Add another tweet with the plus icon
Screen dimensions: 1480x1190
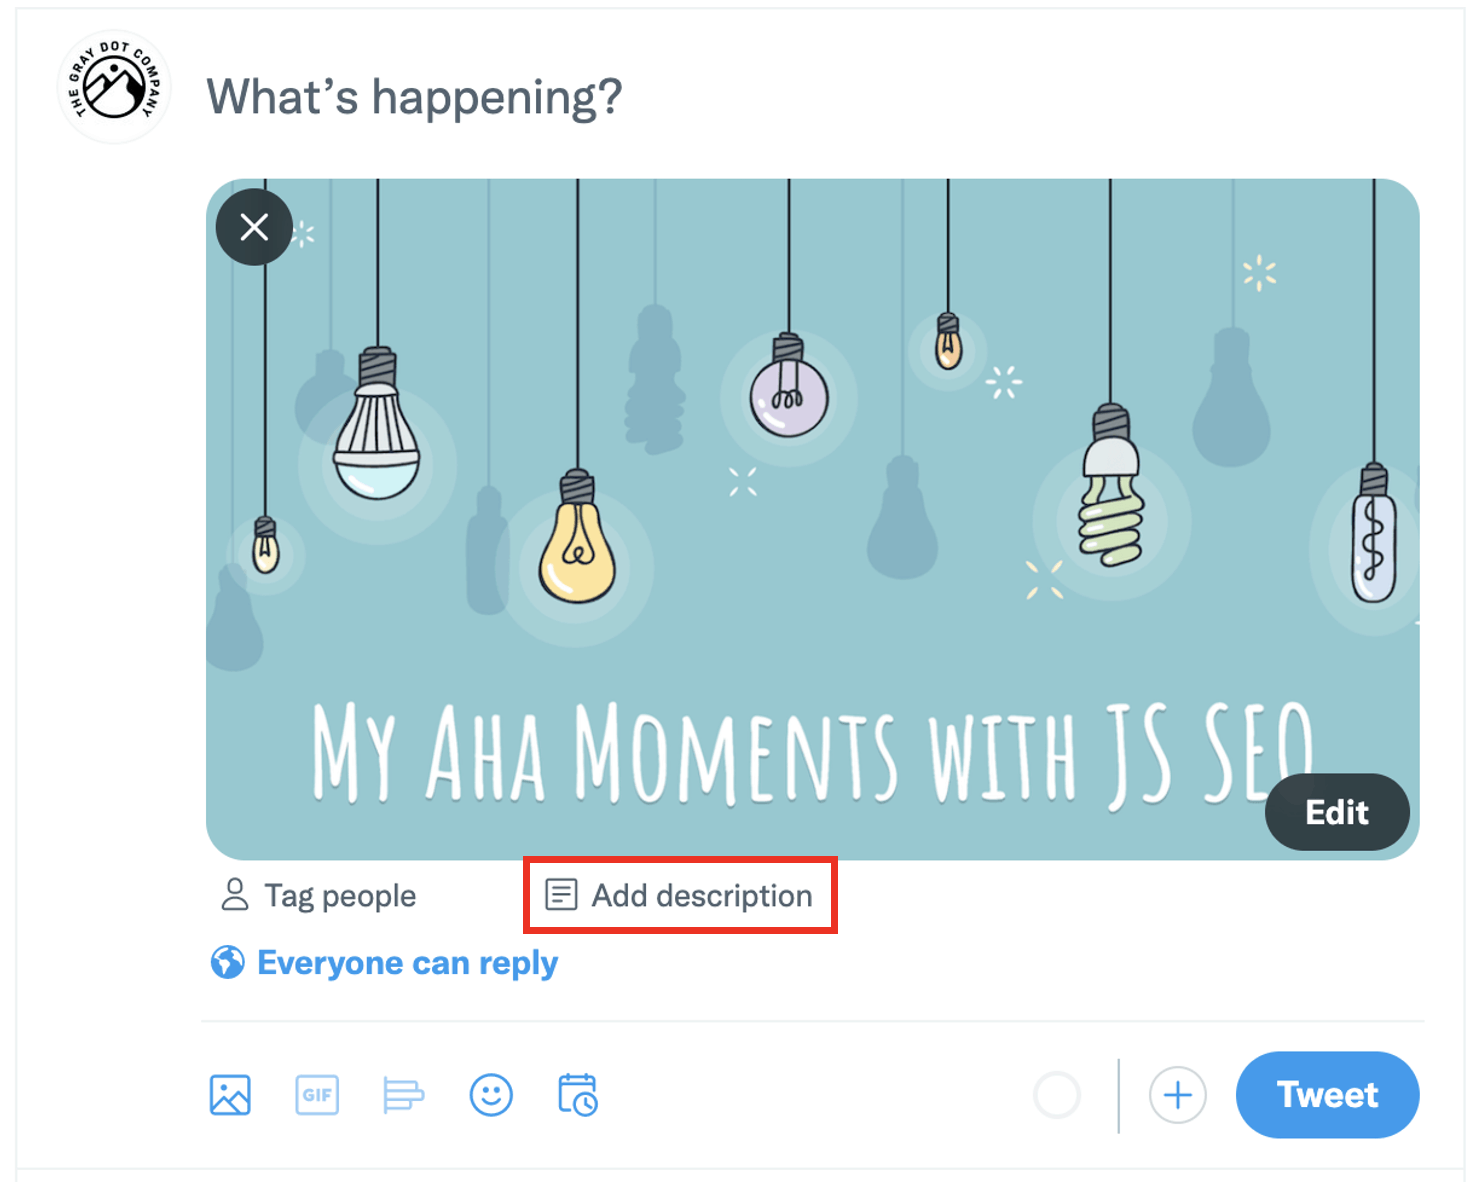point(1177,1095)
